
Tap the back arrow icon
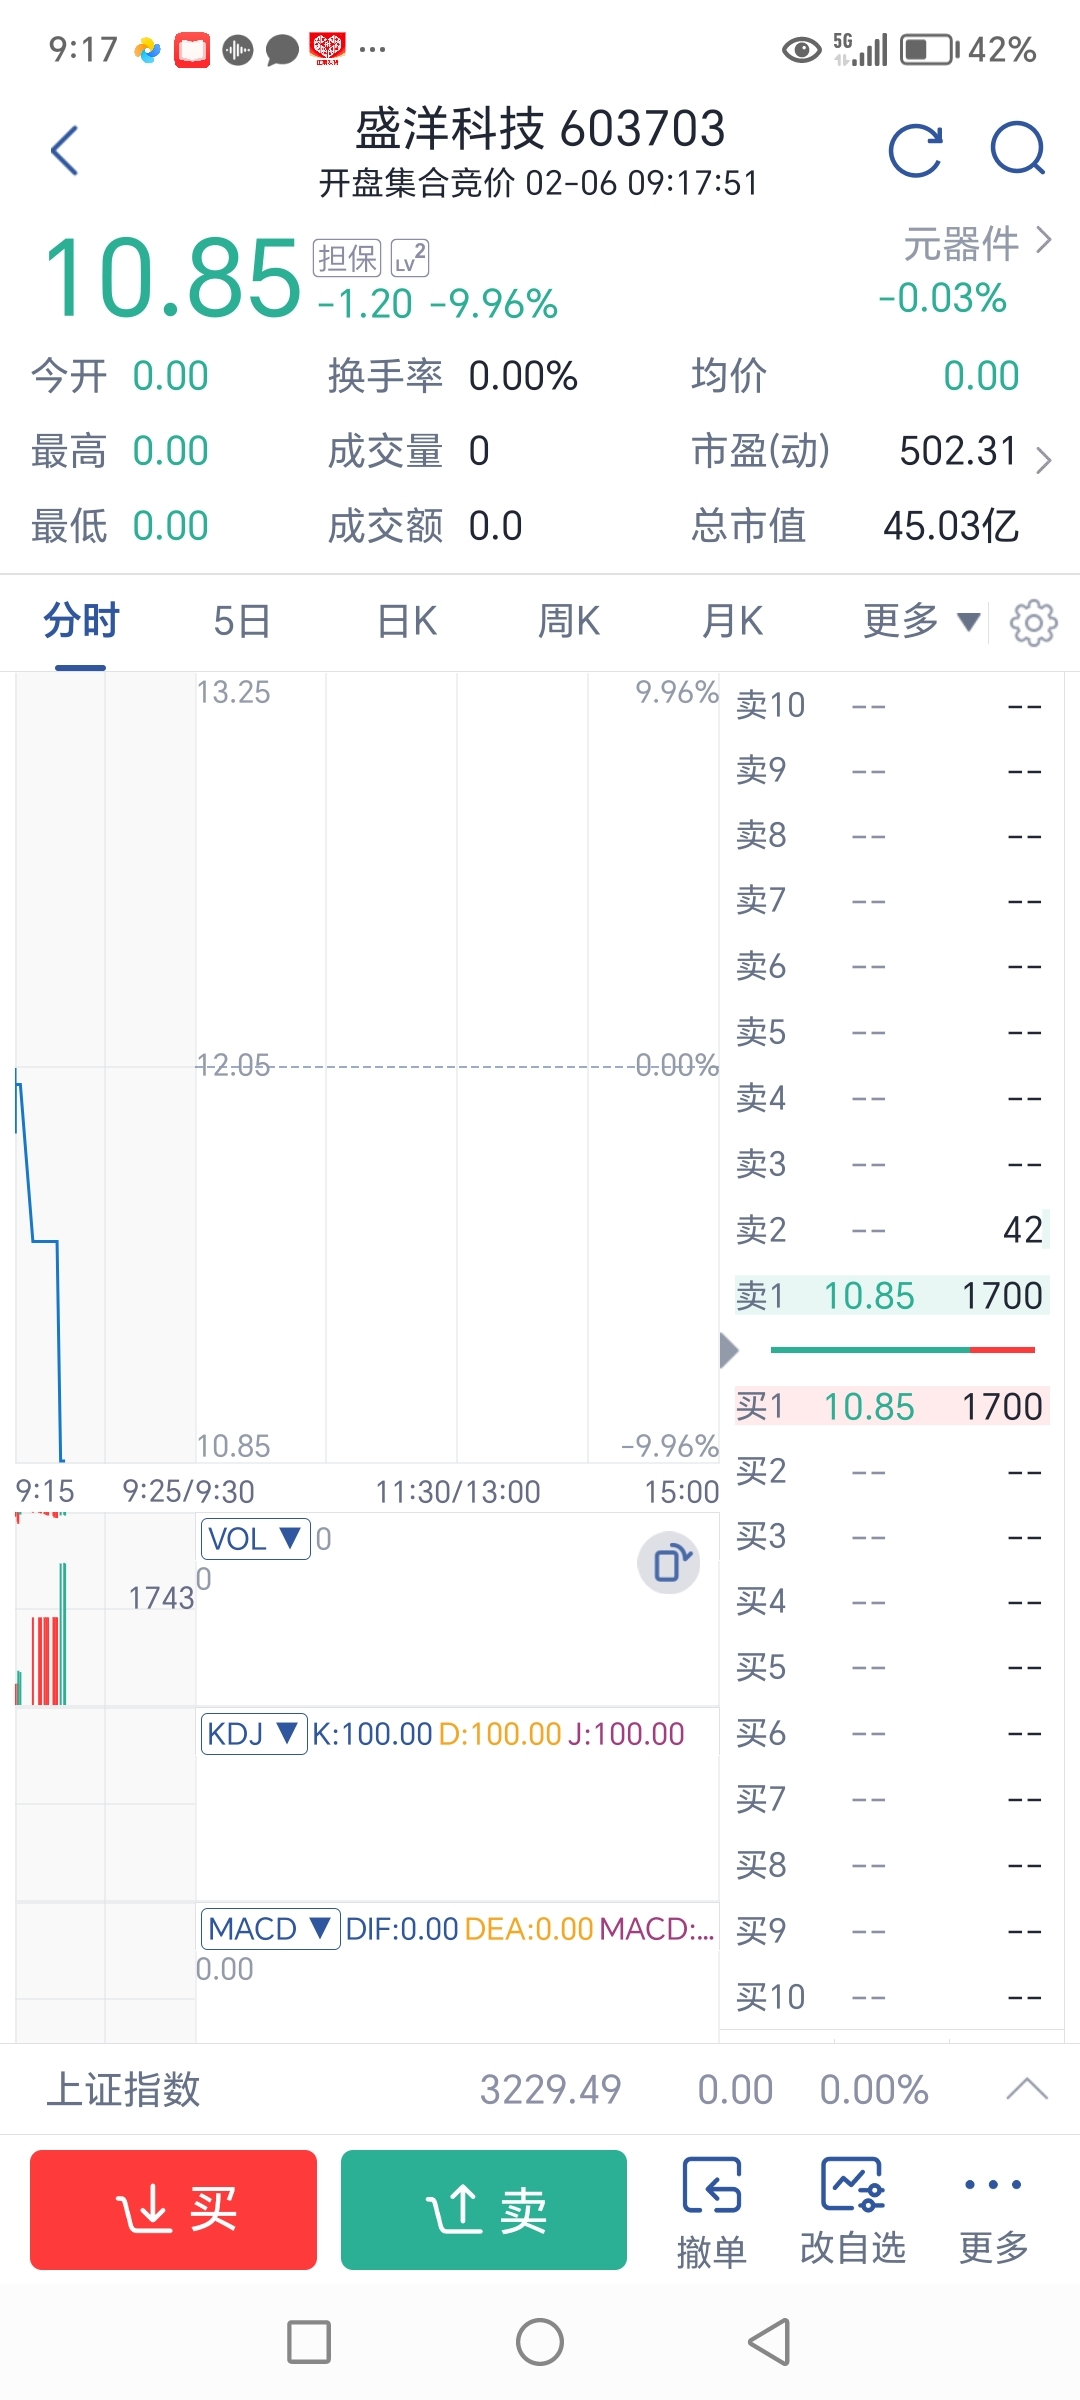[x=65, y=151]
